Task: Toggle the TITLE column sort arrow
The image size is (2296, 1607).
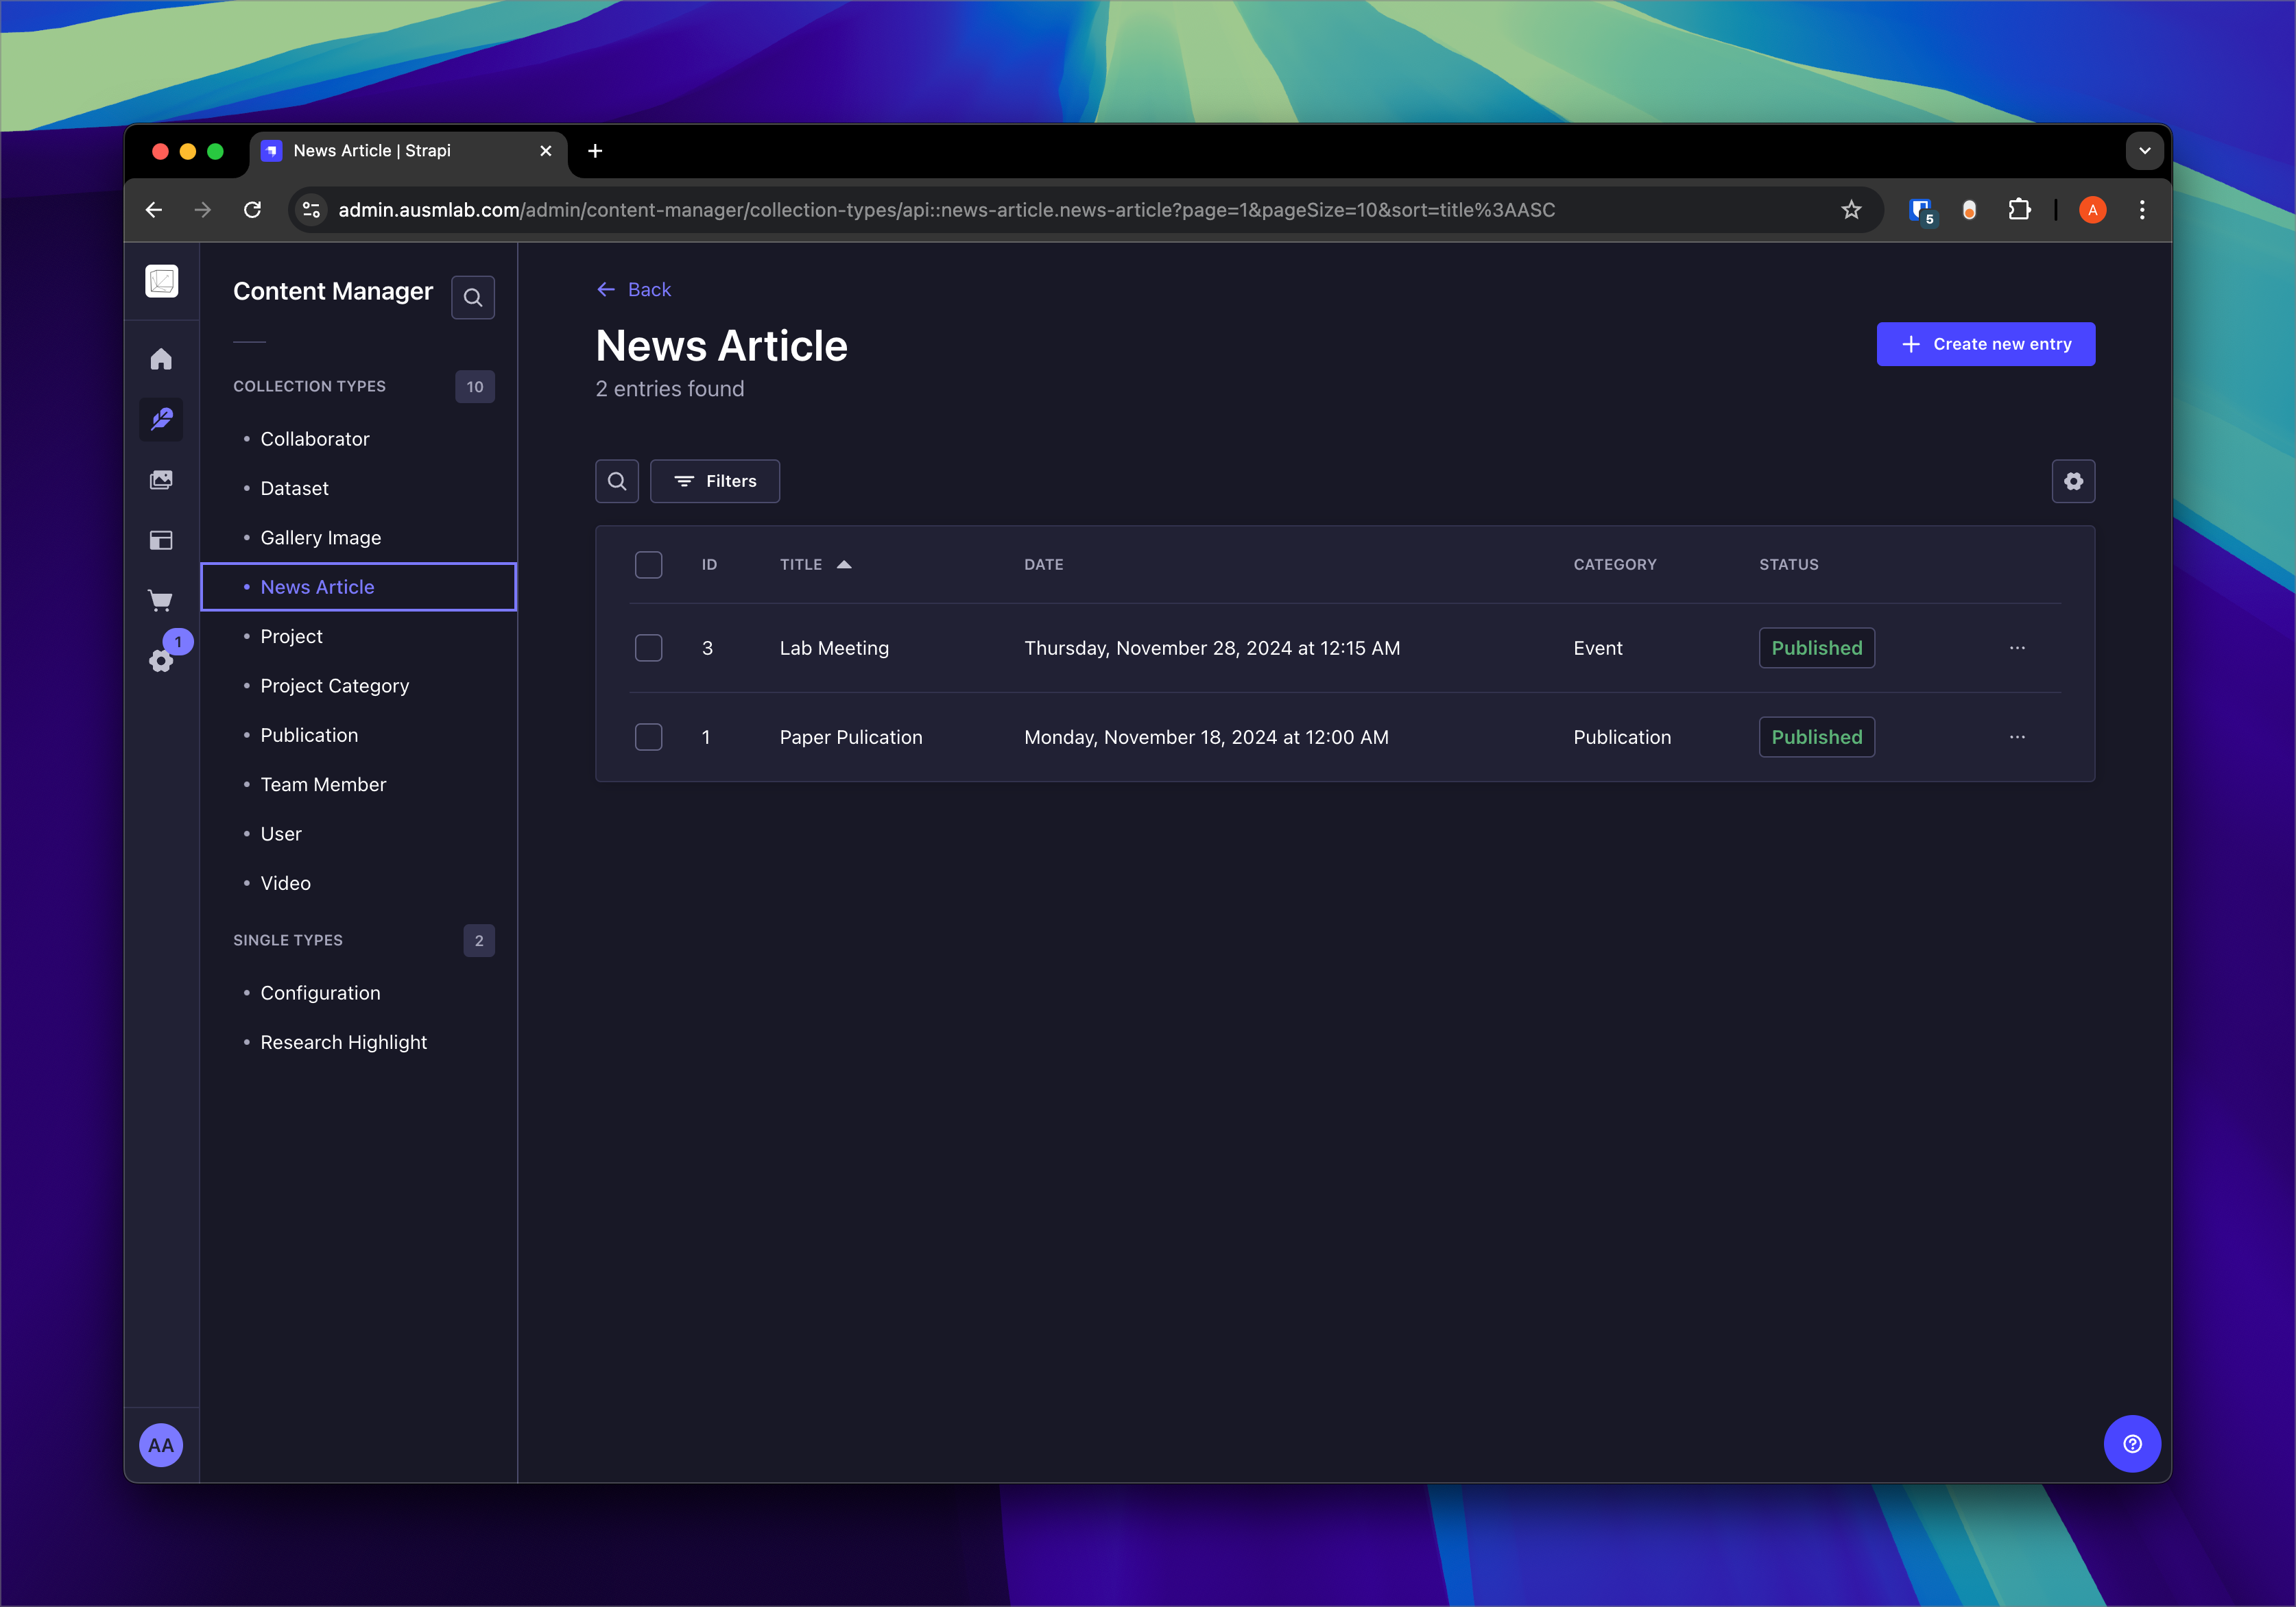Action: pos(844,565)
